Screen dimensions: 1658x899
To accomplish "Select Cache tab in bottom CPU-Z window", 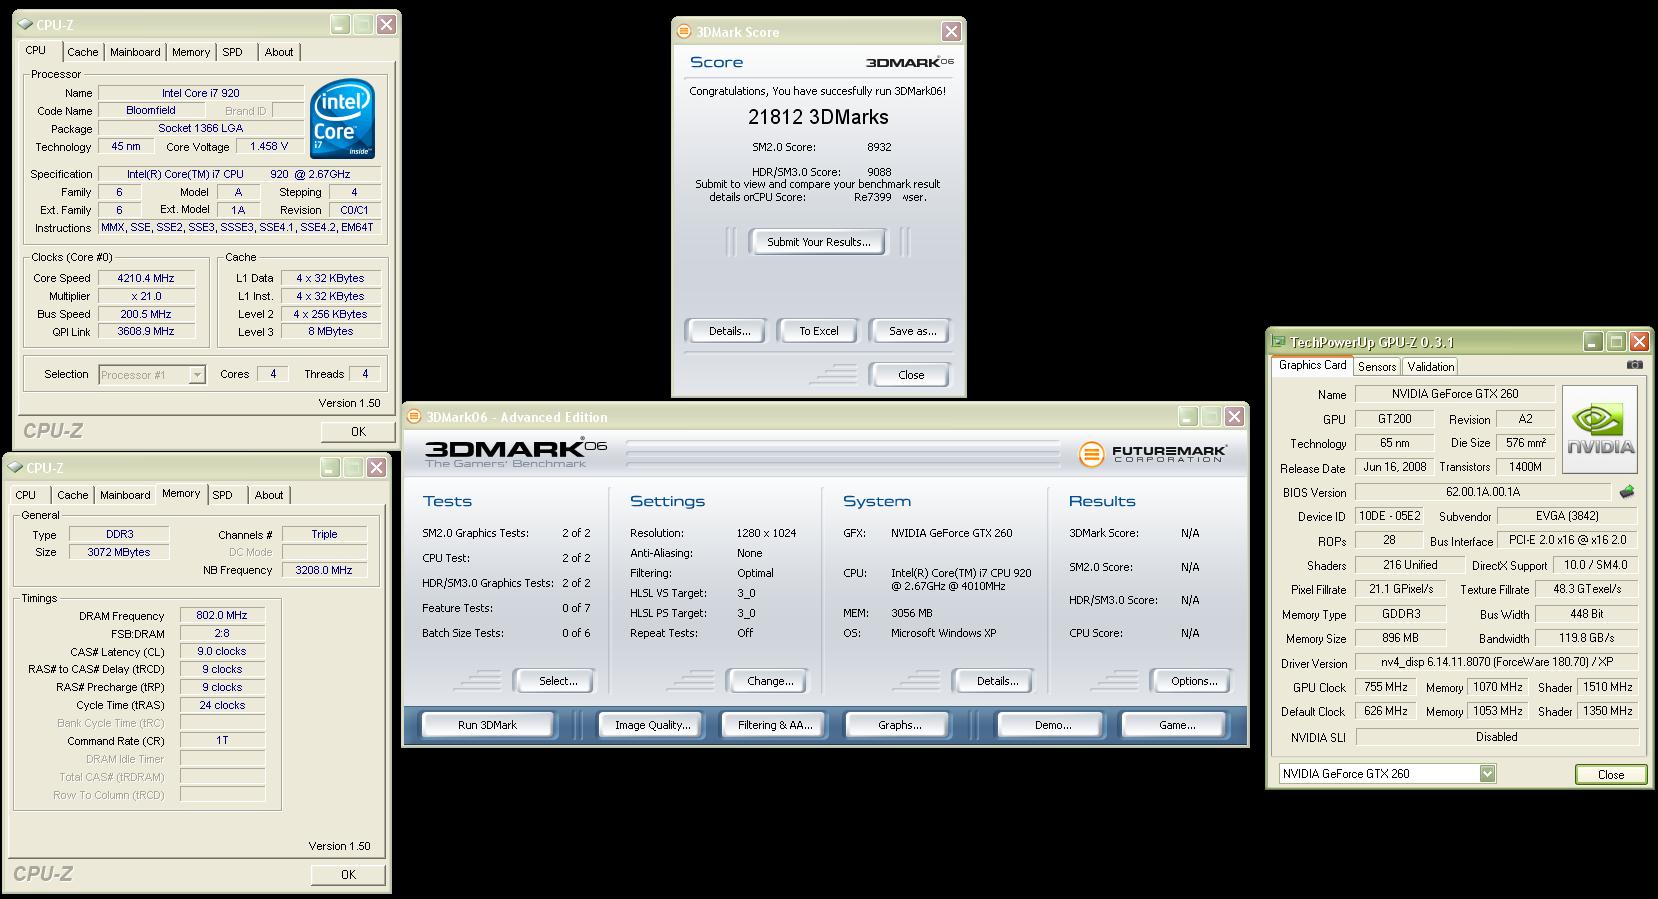I will click(72, 495).
